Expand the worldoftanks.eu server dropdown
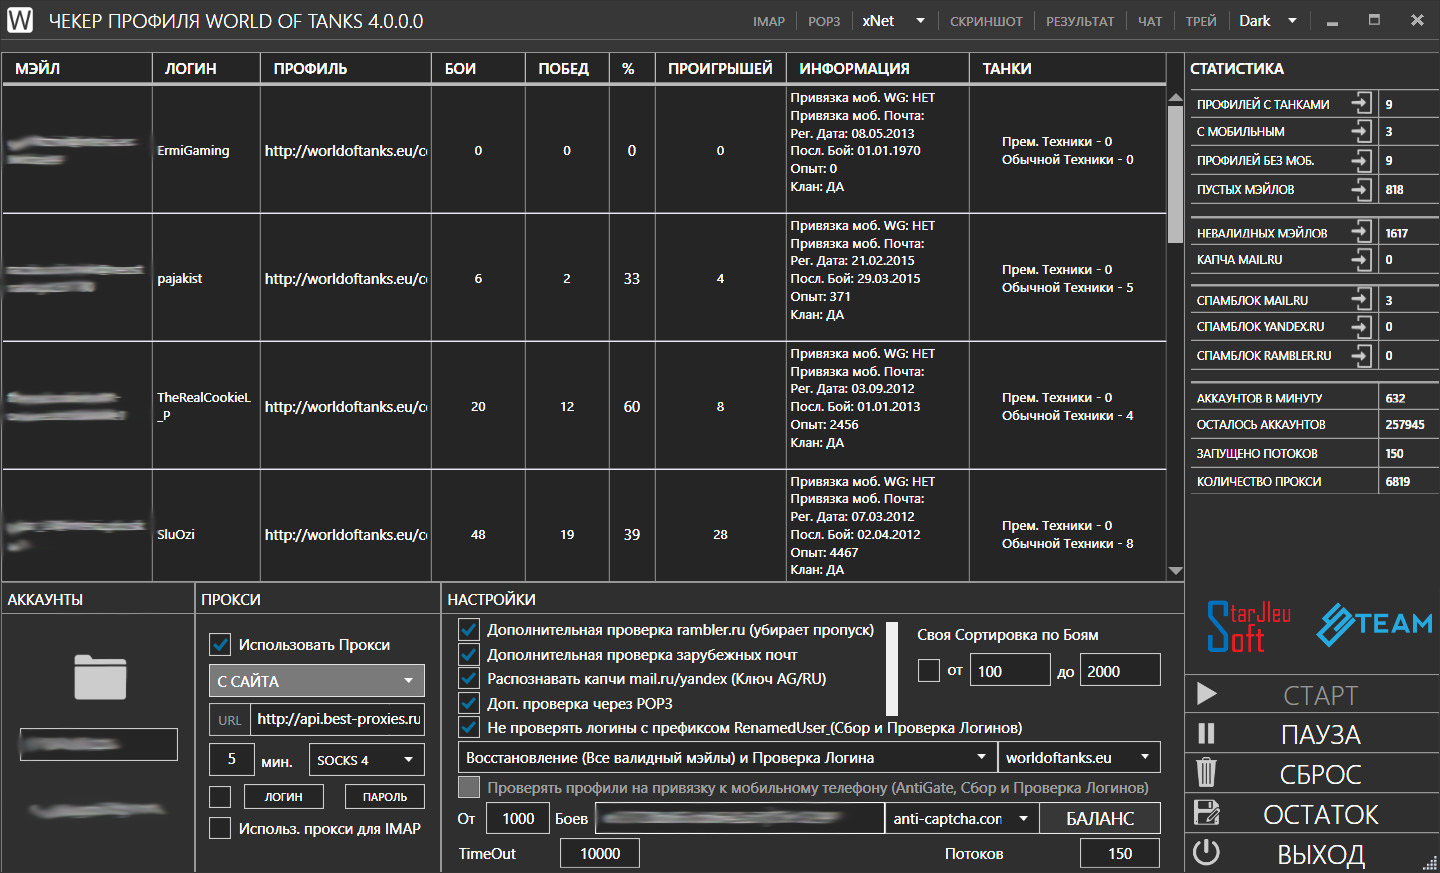 (x=1079, y=757)
